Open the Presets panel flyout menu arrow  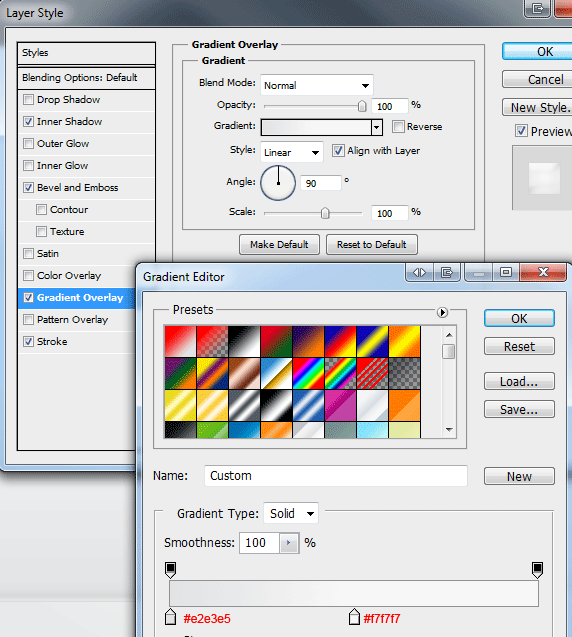tap(442, 312)
